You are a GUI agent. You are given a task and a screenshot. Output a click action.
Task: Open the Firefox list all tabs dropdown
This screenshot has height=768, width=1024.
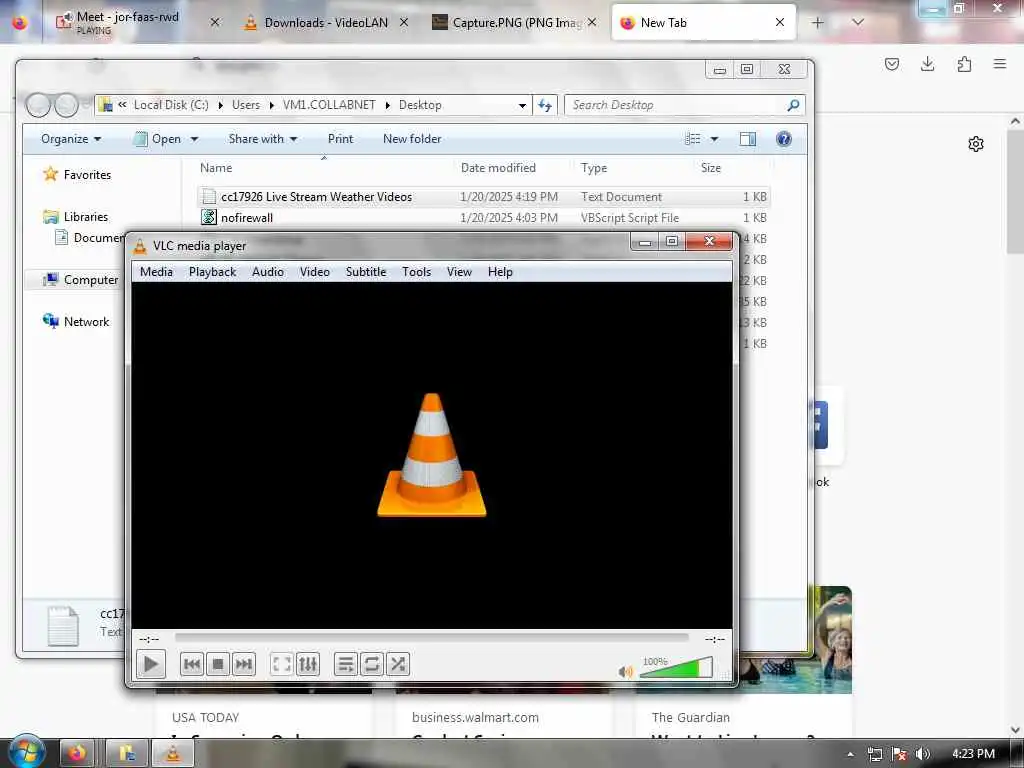tap(858, 22)
